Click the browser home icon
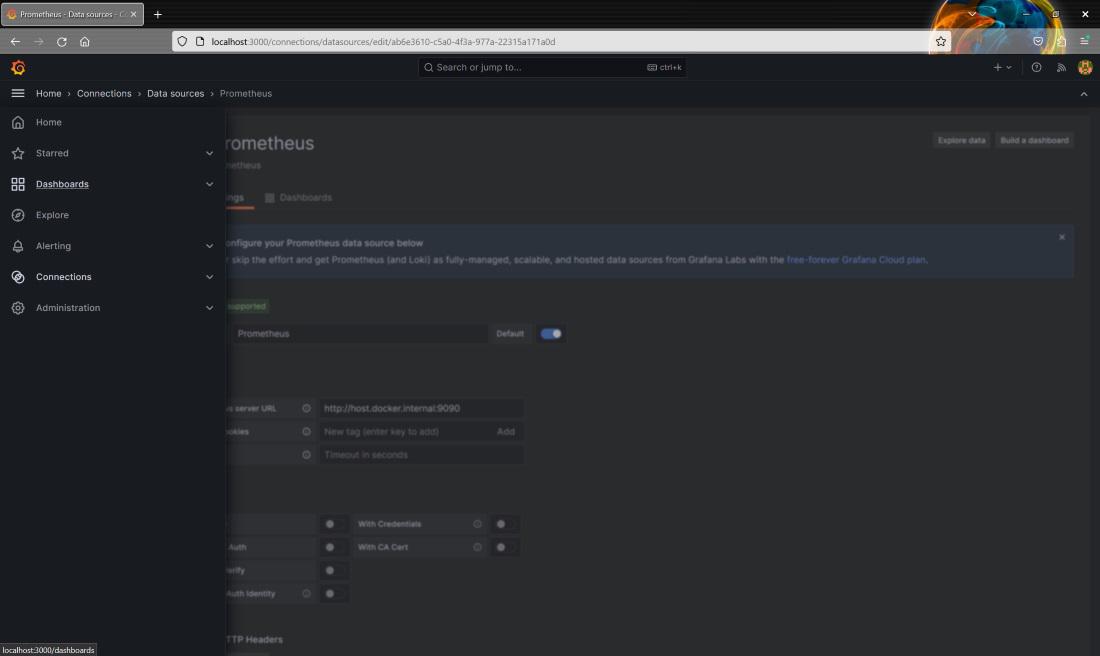 [85, 41]
